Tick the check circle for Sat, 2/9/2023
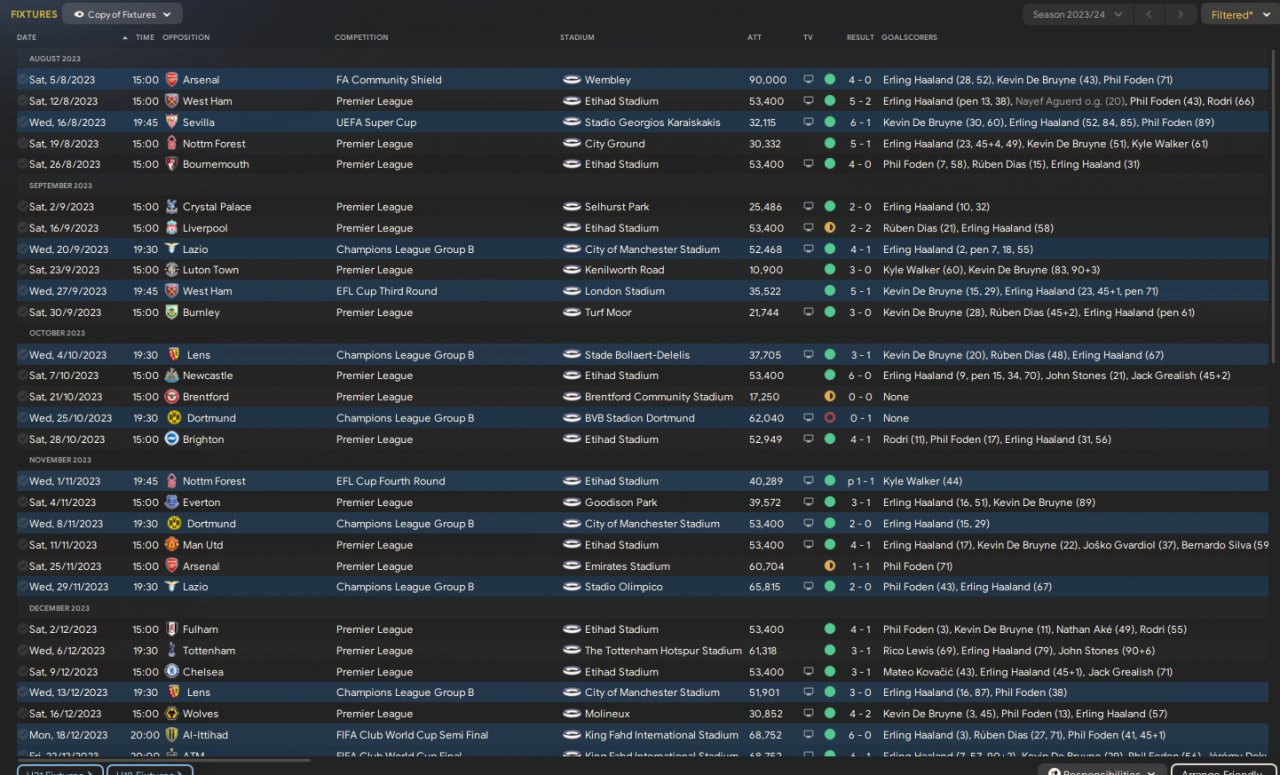The height and width of the screenshot is (775, 1280). (22, 207)
